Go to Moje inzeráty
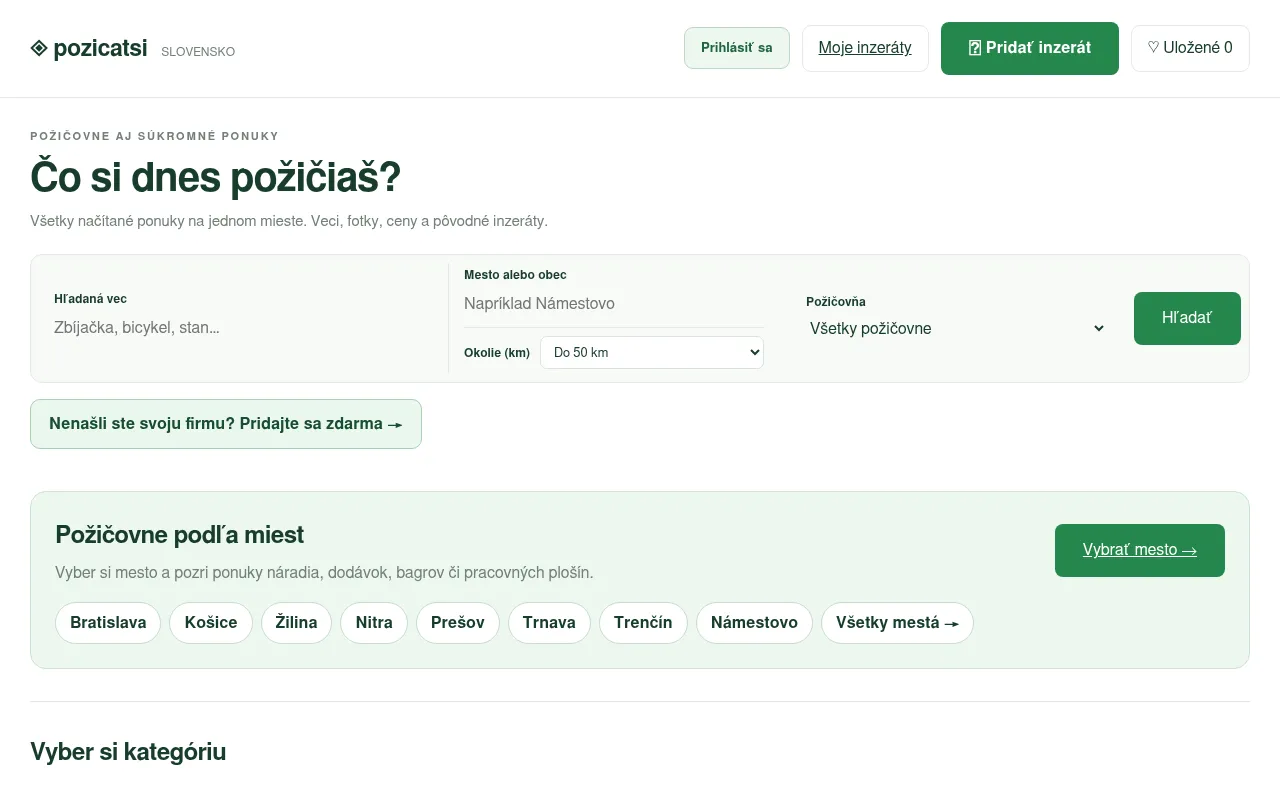The height and width of the screenshot is (800, 1280). (x=865, y=48)
